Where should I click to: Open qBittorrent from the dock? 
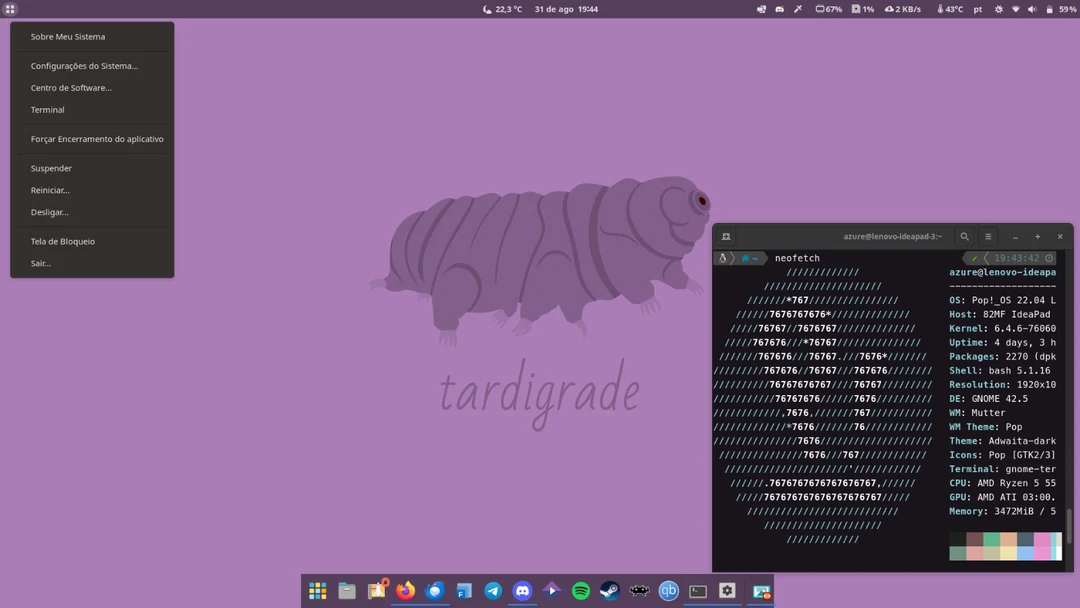(x=669, y=591)
